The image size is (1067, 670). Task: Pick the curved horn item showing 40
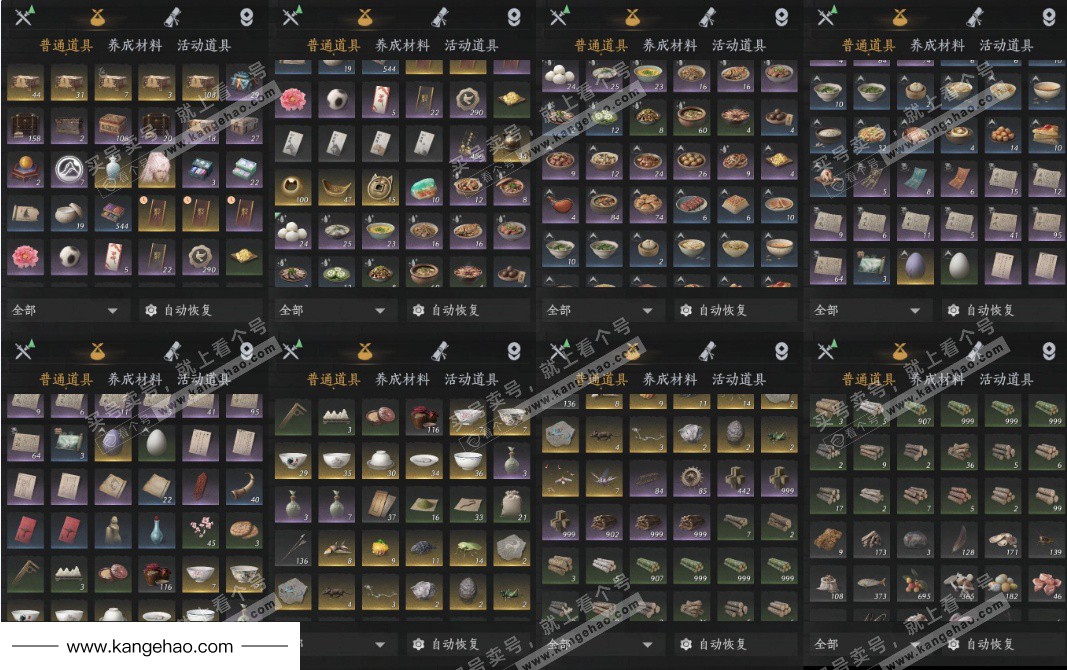(x=244, y=487)
